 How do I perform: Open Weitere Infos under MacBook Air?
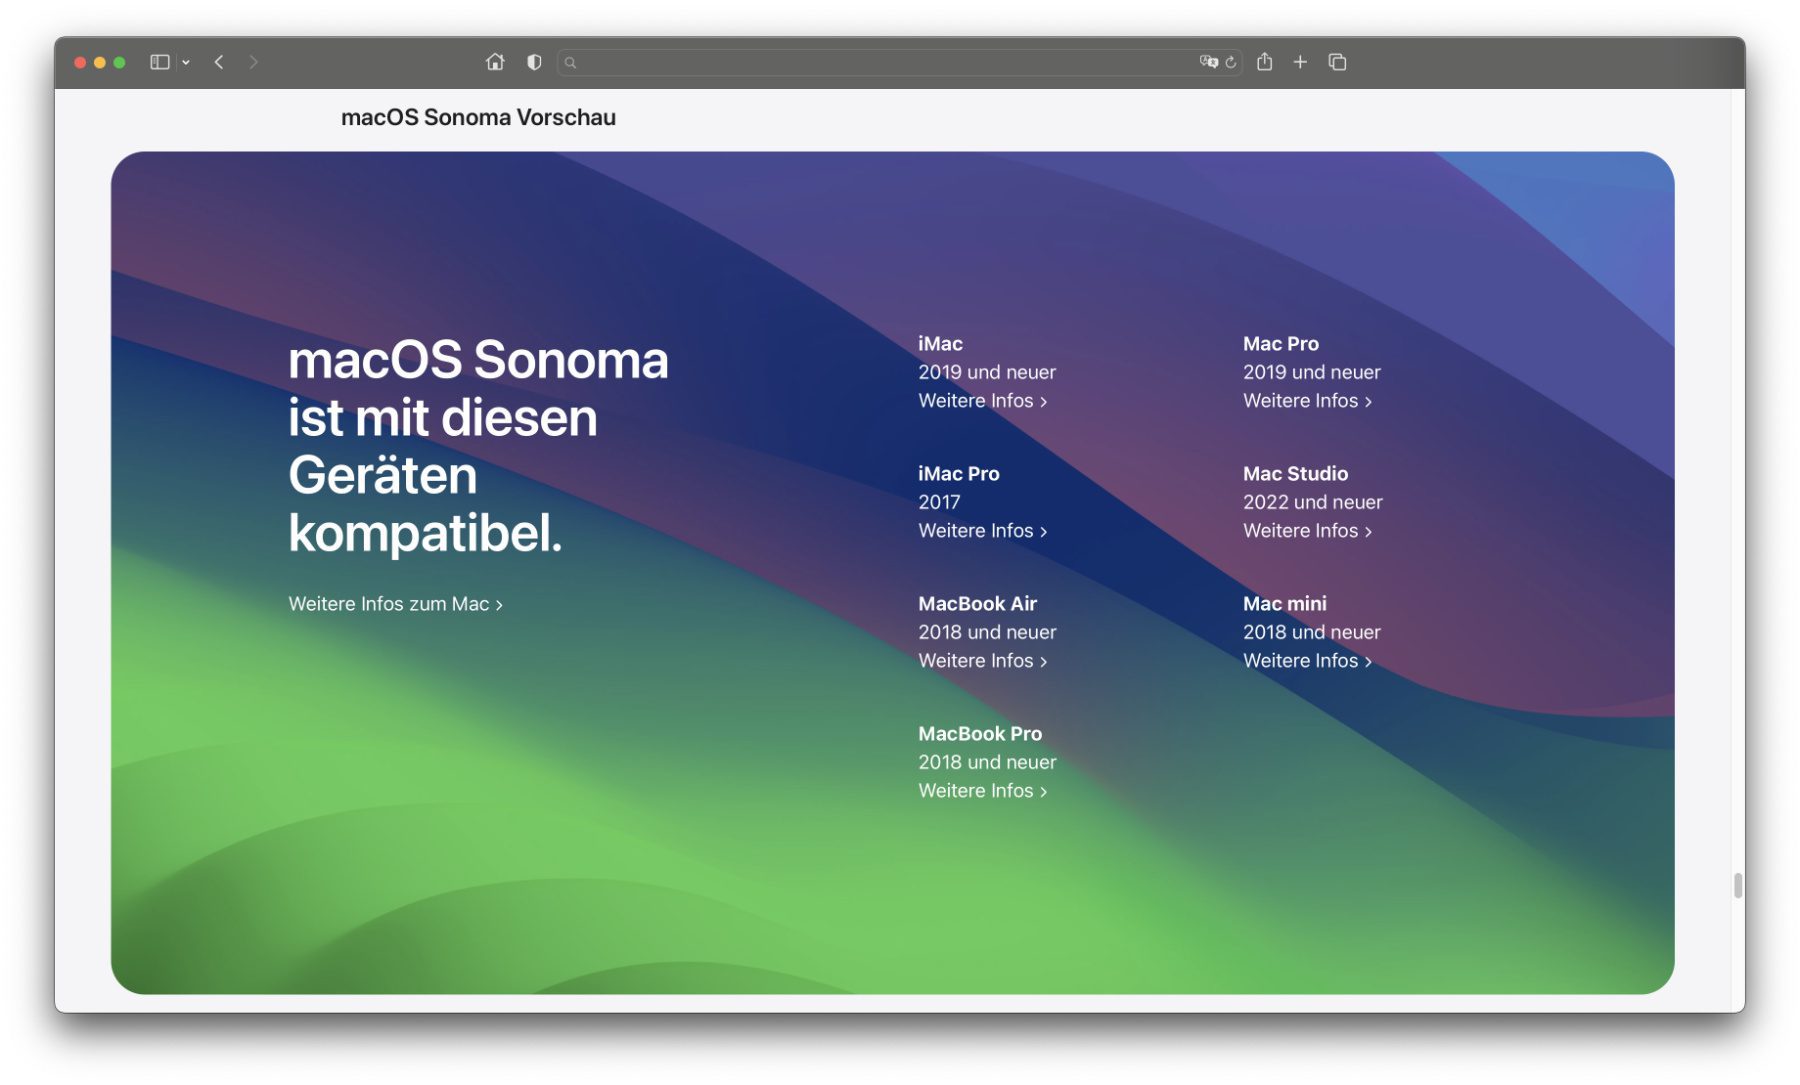pos(982,661)
